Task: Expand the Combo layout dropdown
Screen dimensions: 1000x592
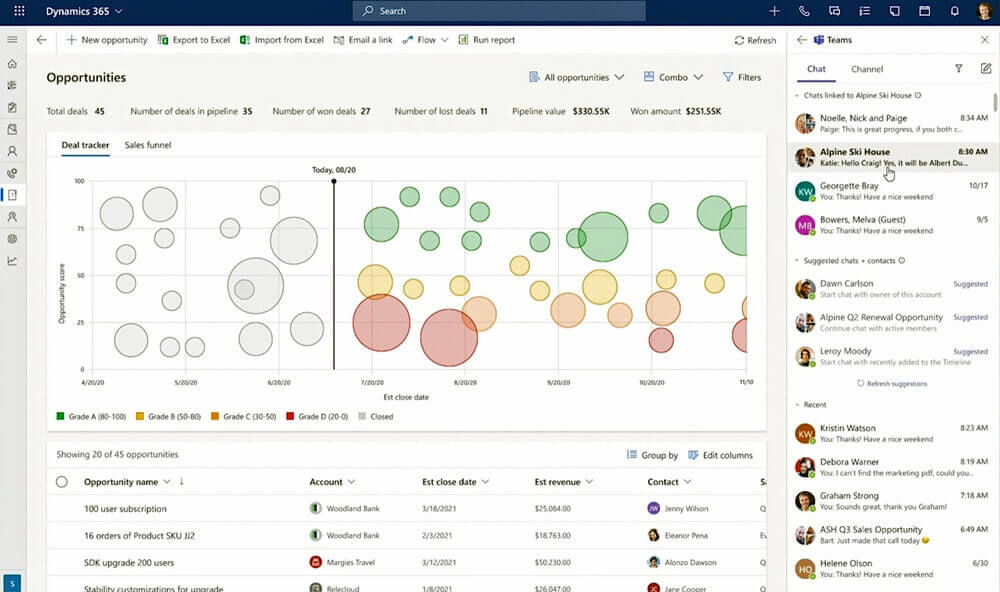Action: coord(673,77)
